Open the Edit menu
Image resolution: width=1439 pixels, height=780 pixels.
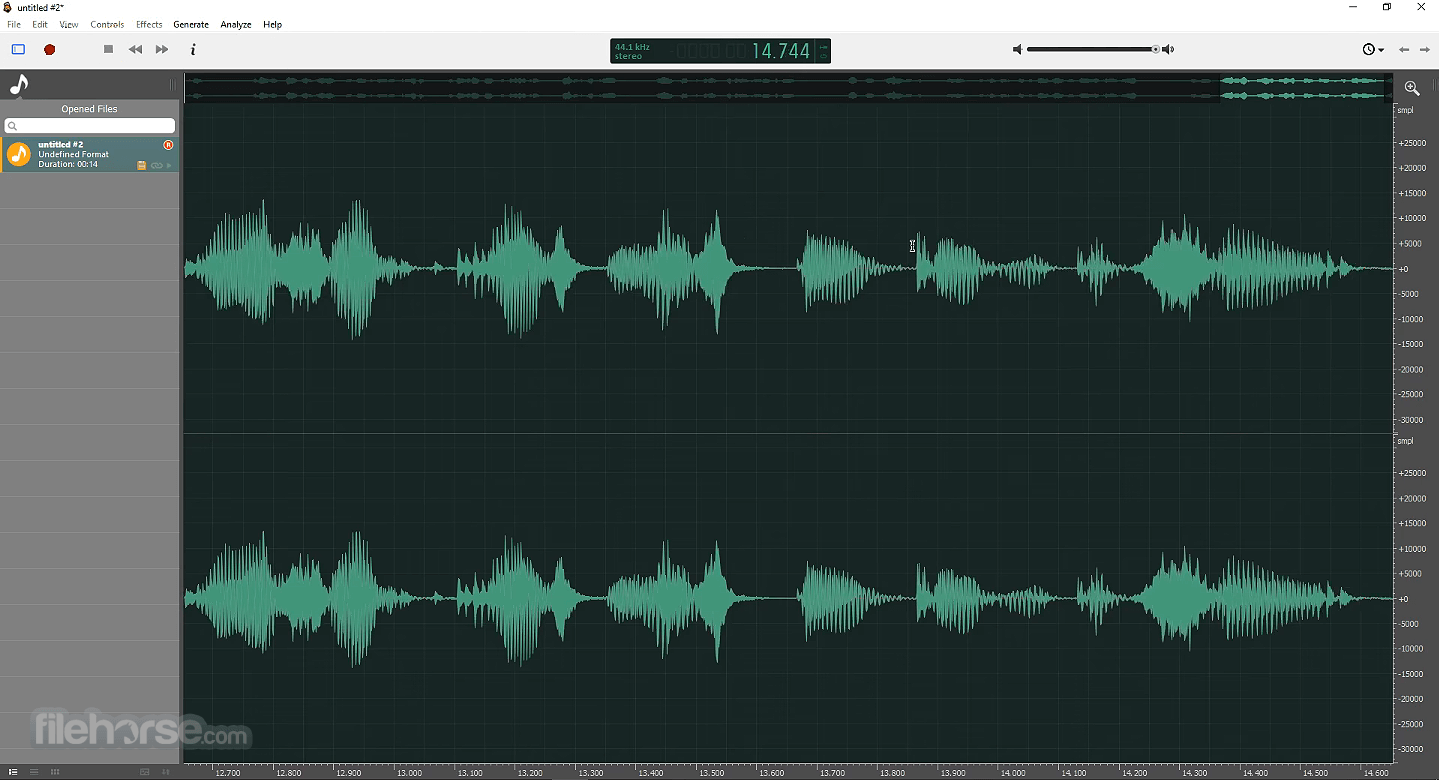(40, 24)
